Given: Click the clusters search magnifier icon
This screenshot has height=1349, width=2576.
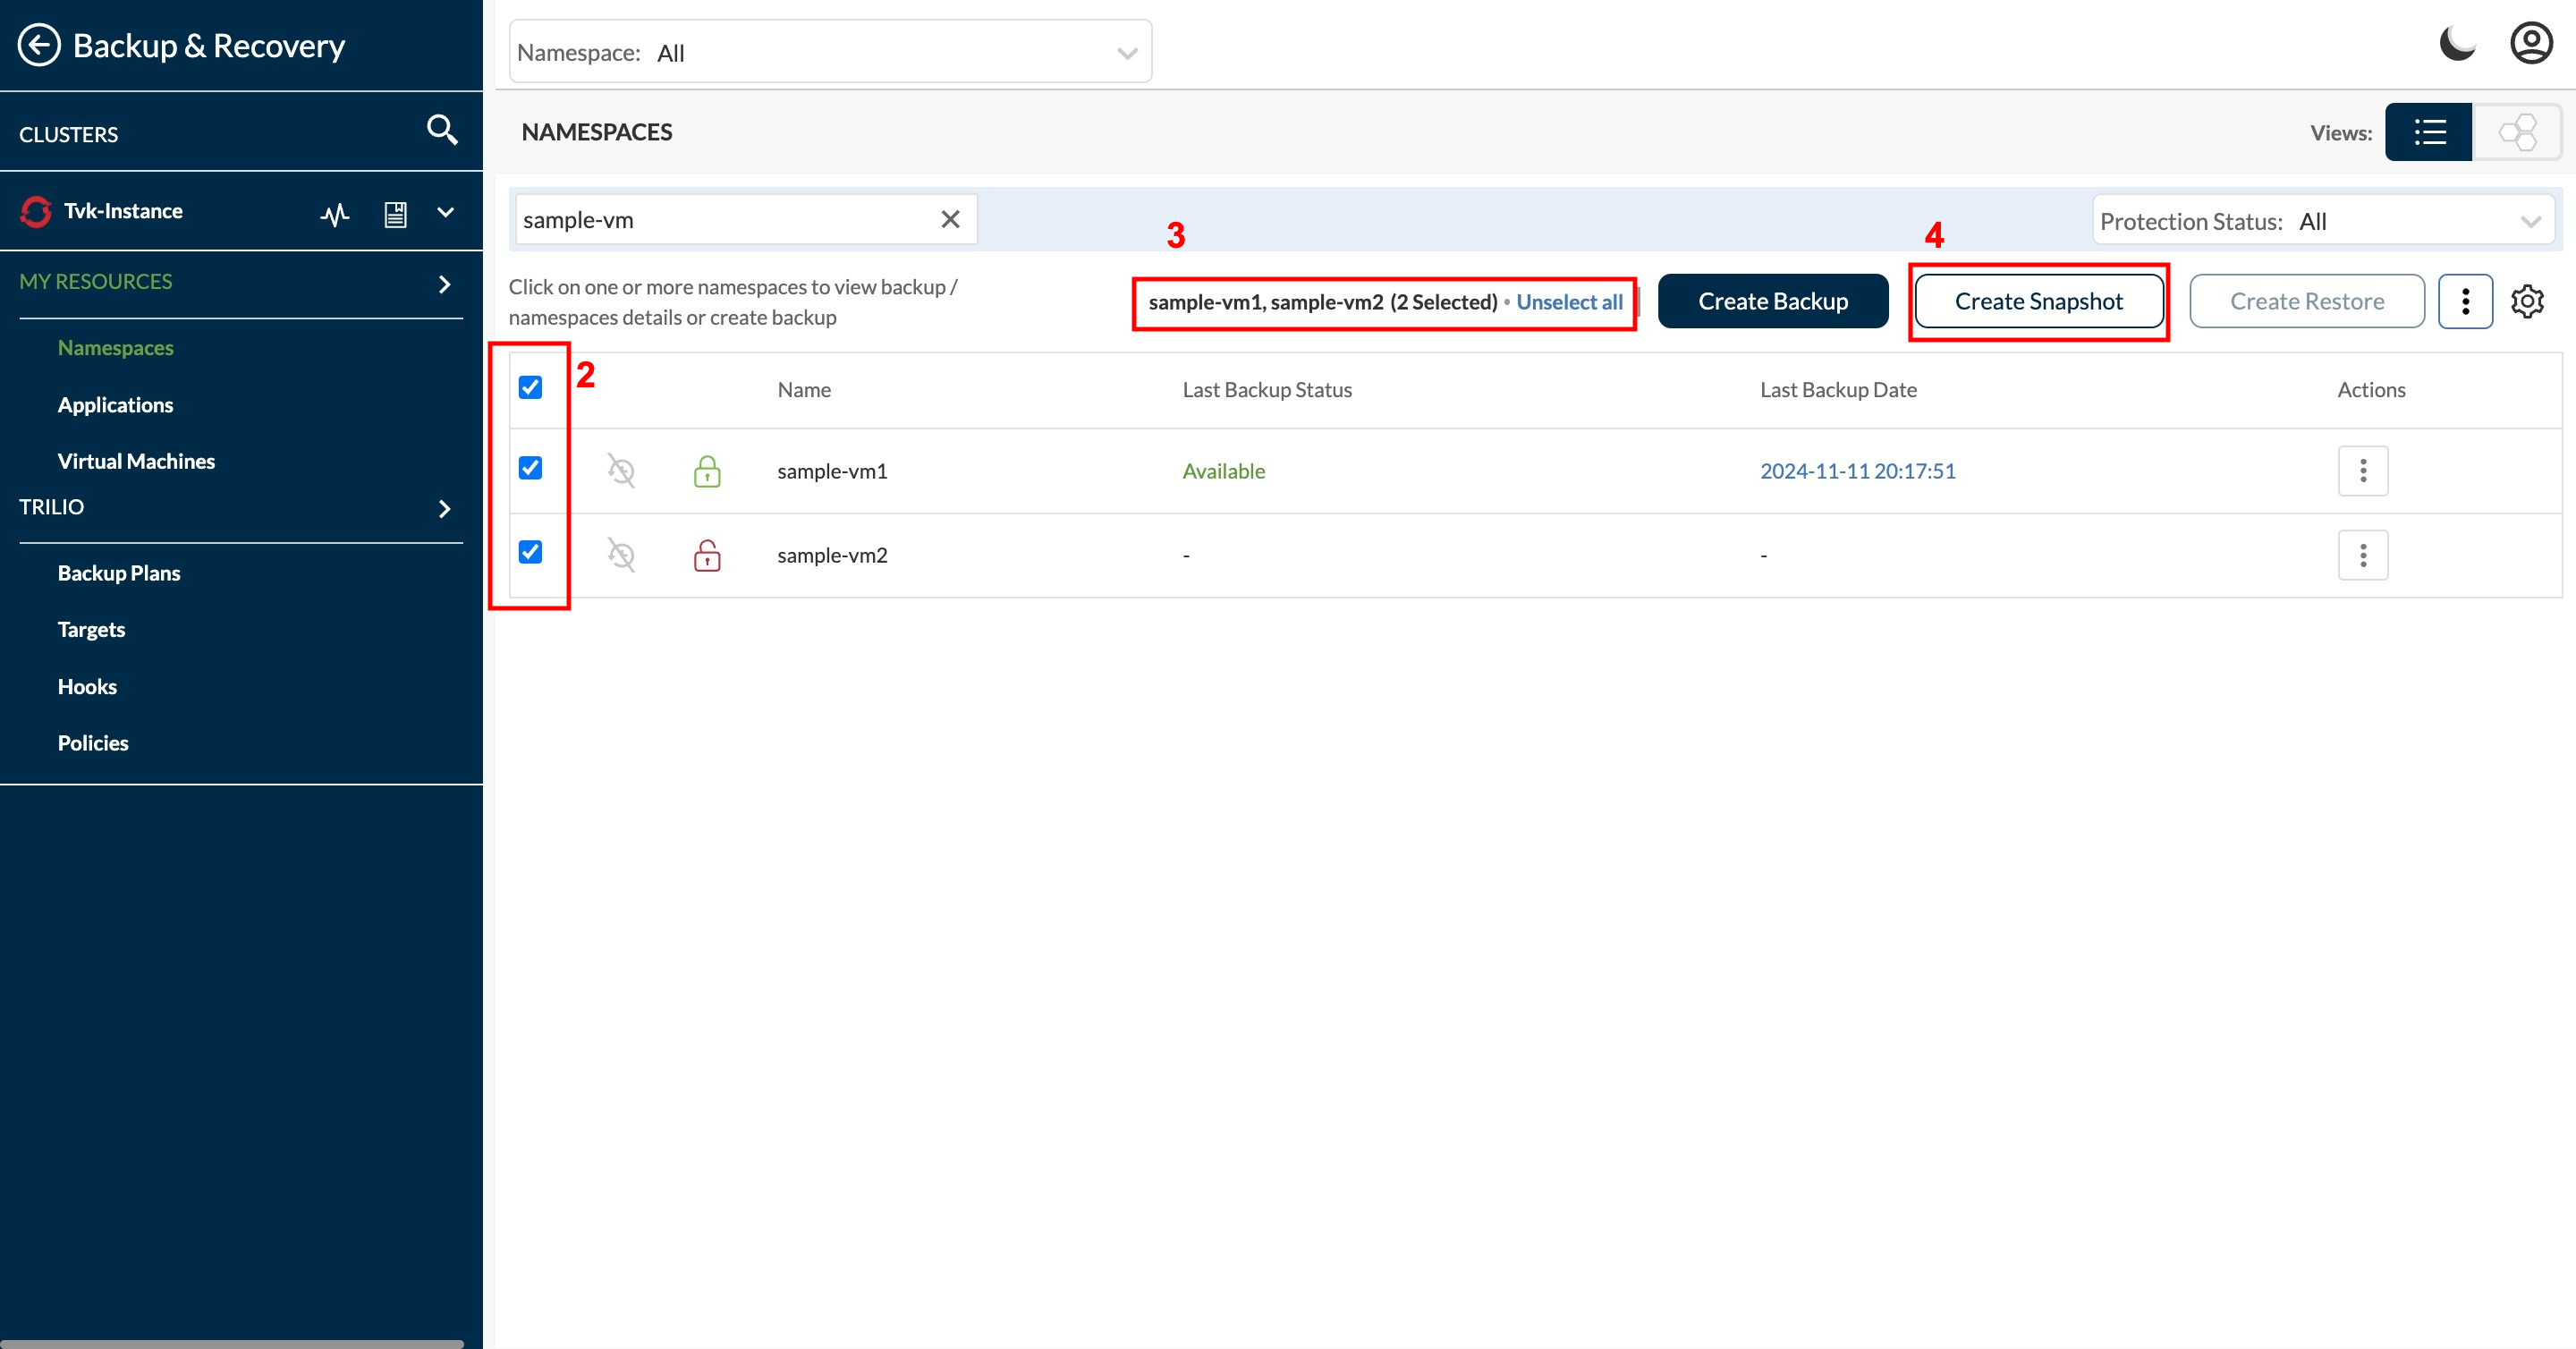Looking at the screenshot, I should (442, 130).
